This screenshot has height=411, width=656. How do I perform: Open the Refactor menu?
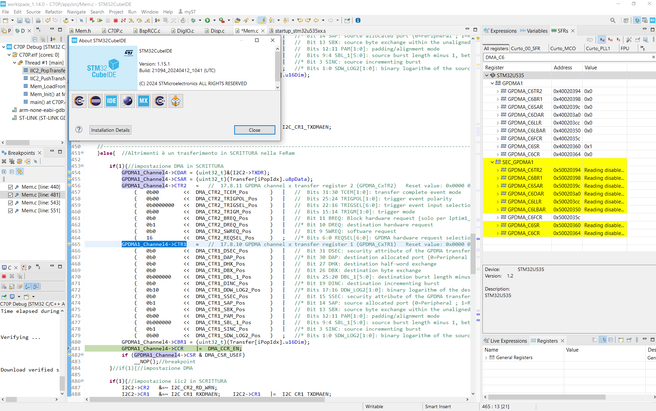point(54,12)
